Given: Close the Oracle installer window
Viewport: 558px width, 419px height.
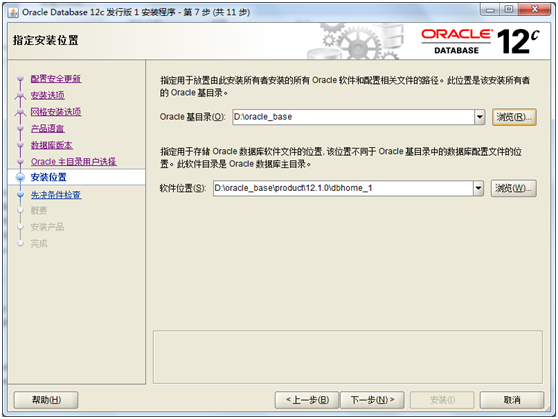Looking at the screenshot, I should coord(535,10).
